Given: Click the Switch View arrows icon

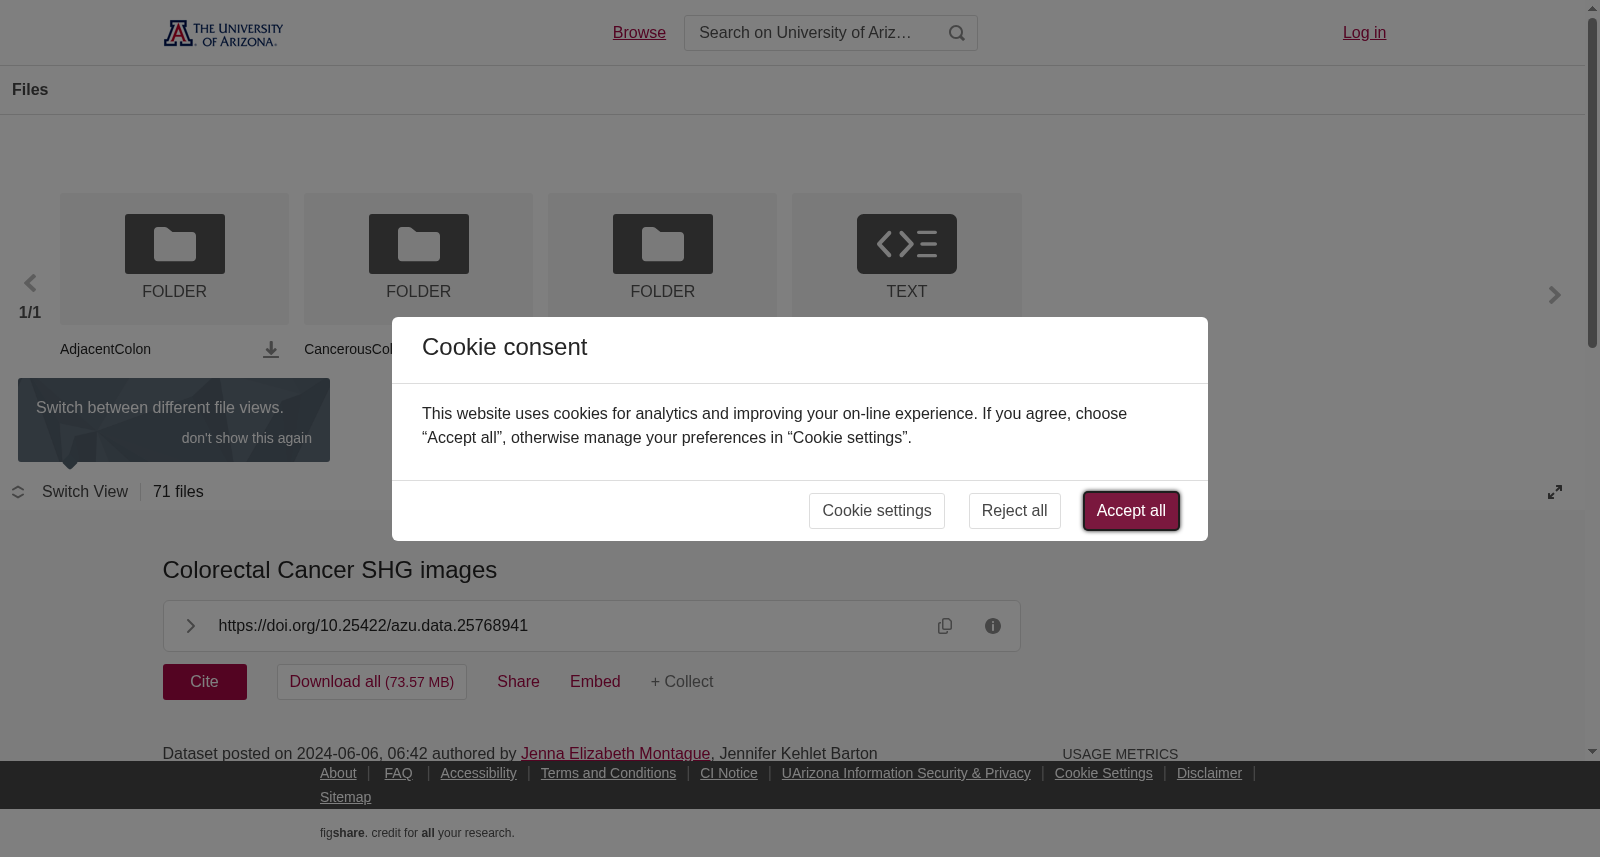Looking at the screenshot, I should tap(18, 492).
